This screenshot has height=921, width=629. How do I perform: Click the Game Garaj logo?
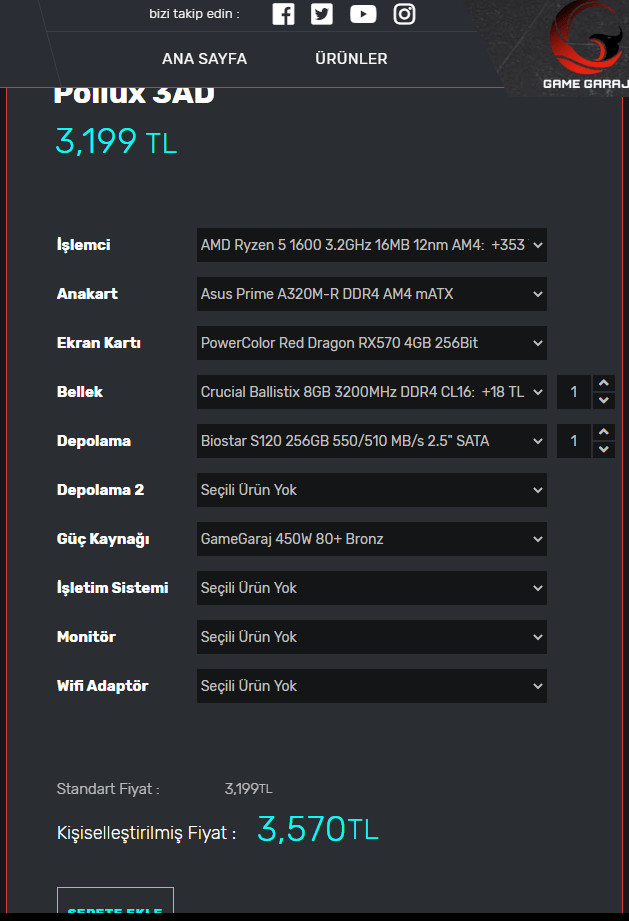(x=584, y=48)
